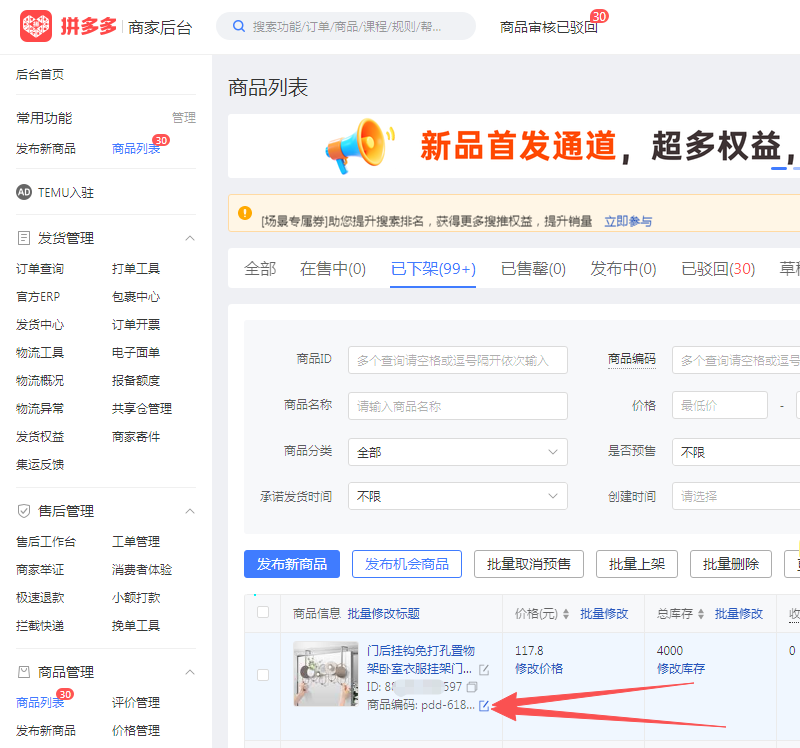Collapse the 发货管理 sidebar section
The image size is (800, 748).
click(189, 238)
